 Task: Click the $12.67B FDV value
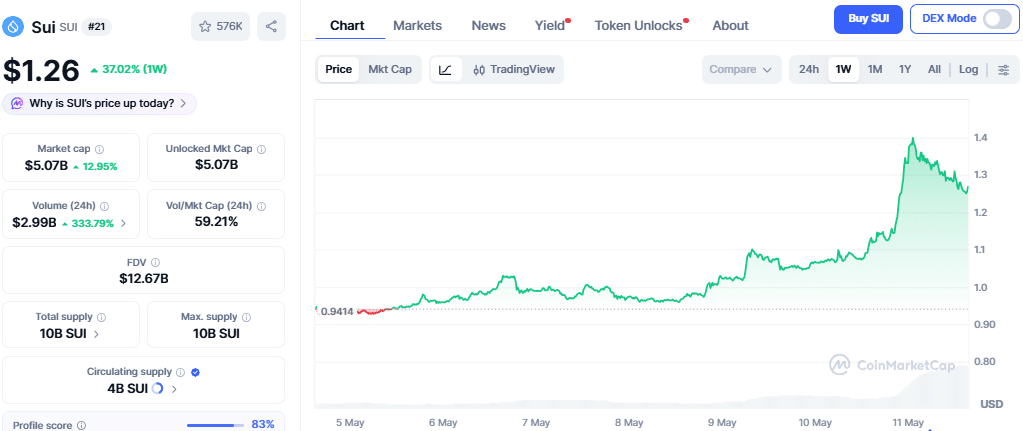pos(144,278)
